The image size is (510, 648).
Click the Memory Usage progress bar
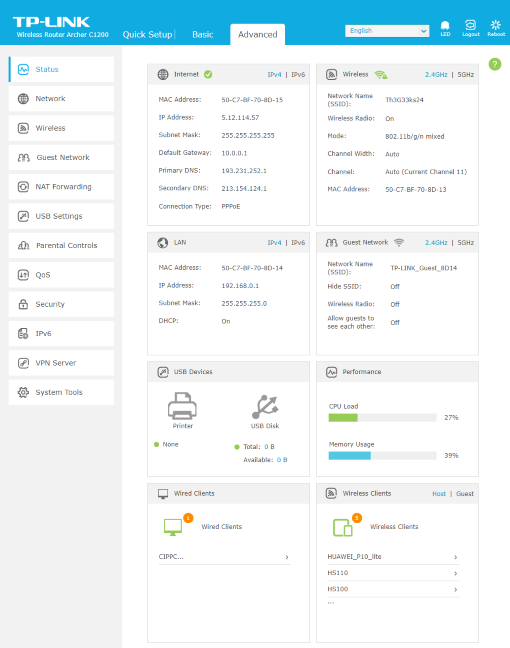click(x=382, y=455)
